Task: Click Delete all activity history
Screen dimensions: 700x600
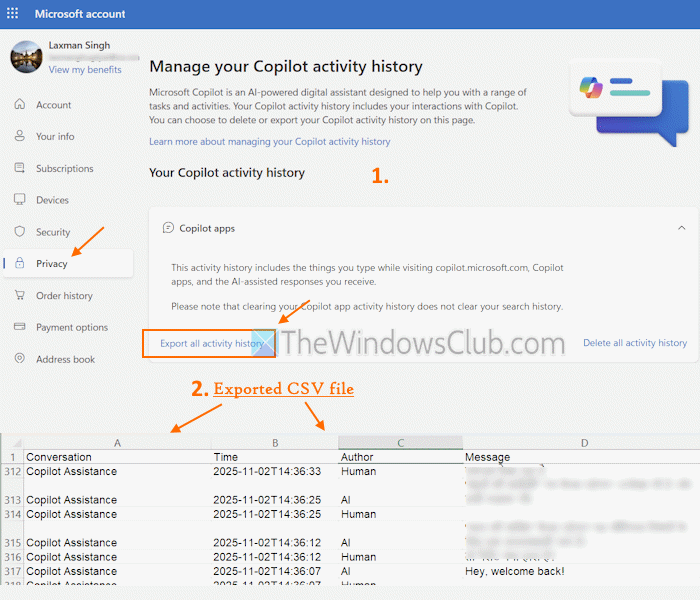Action: coord(635,343)
